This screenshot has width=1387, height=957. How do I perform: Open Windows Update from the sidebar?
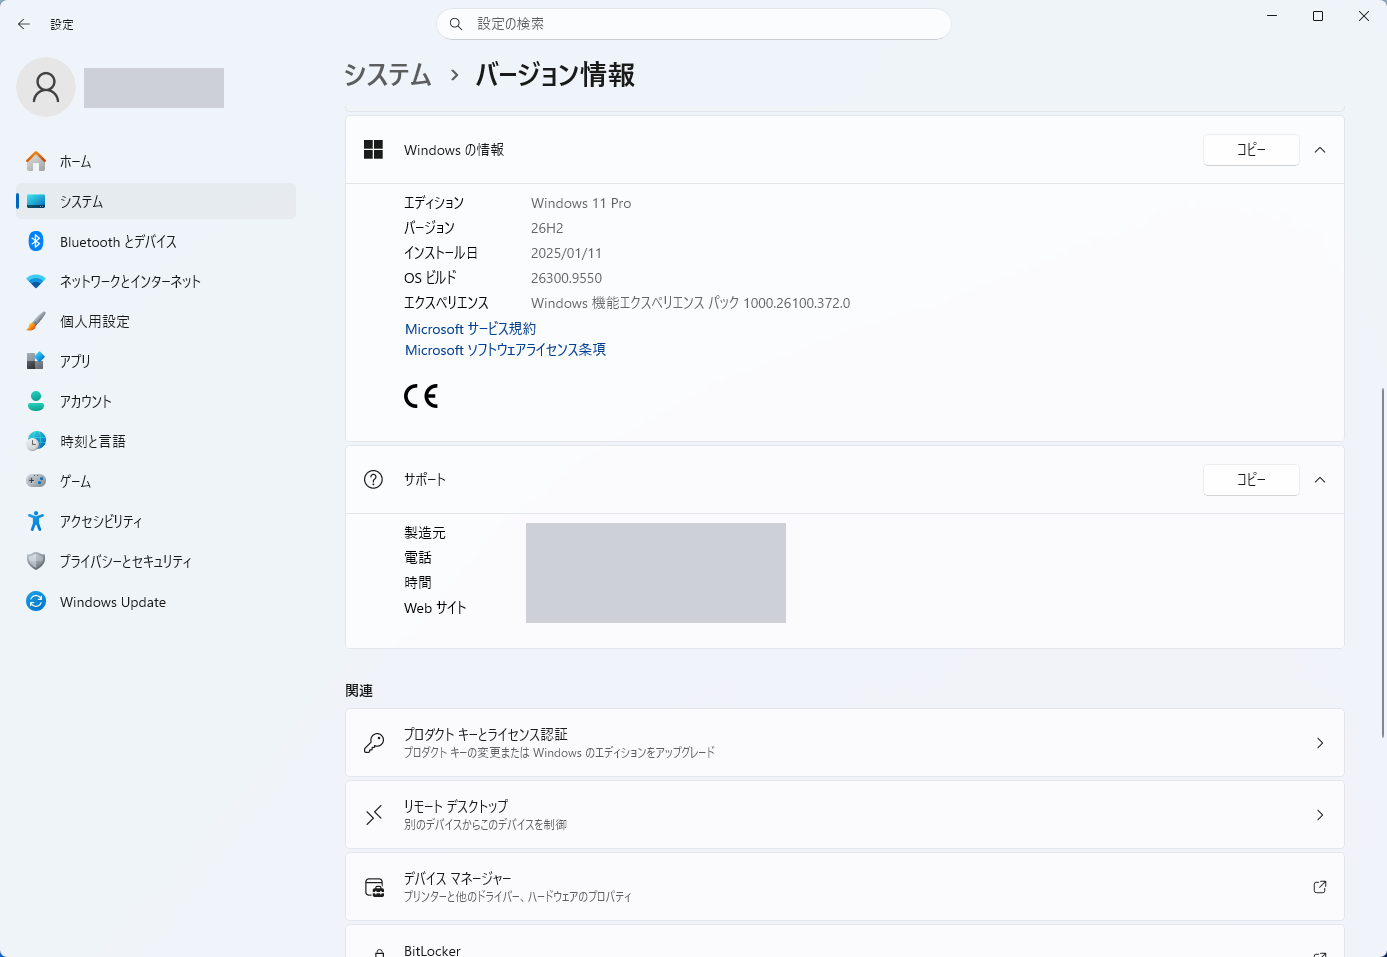156,601
